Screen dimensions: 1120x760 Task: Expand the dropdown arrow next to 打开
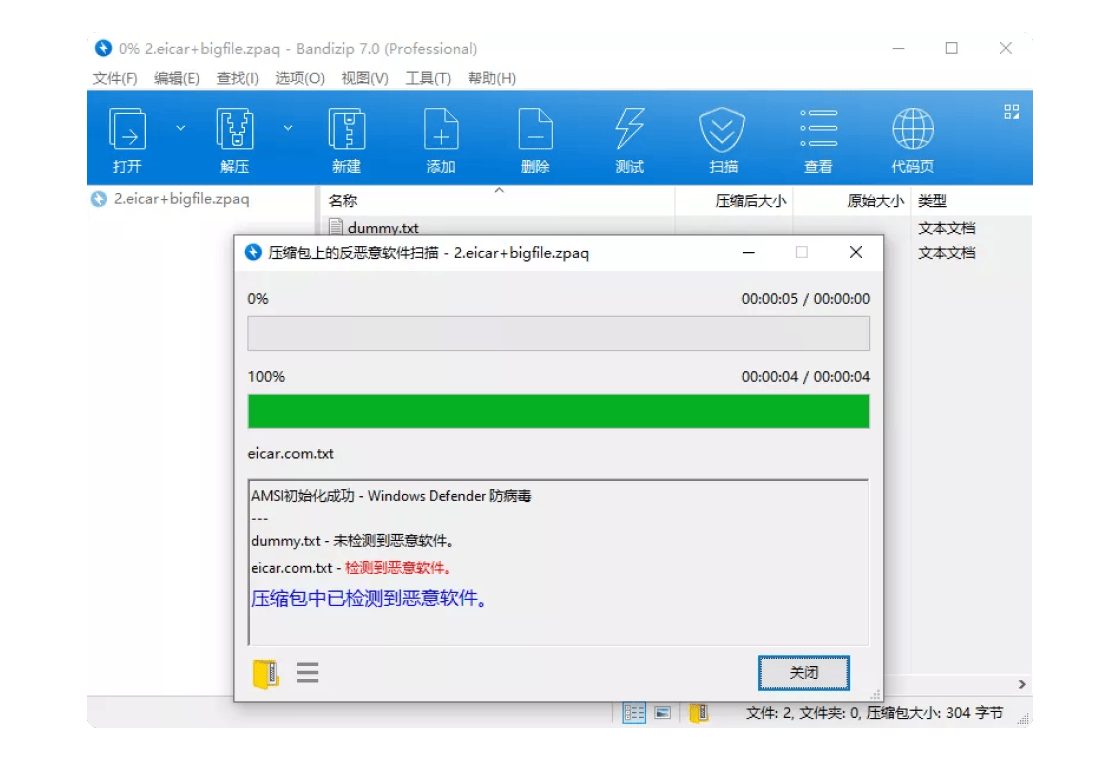click(181, 128)
